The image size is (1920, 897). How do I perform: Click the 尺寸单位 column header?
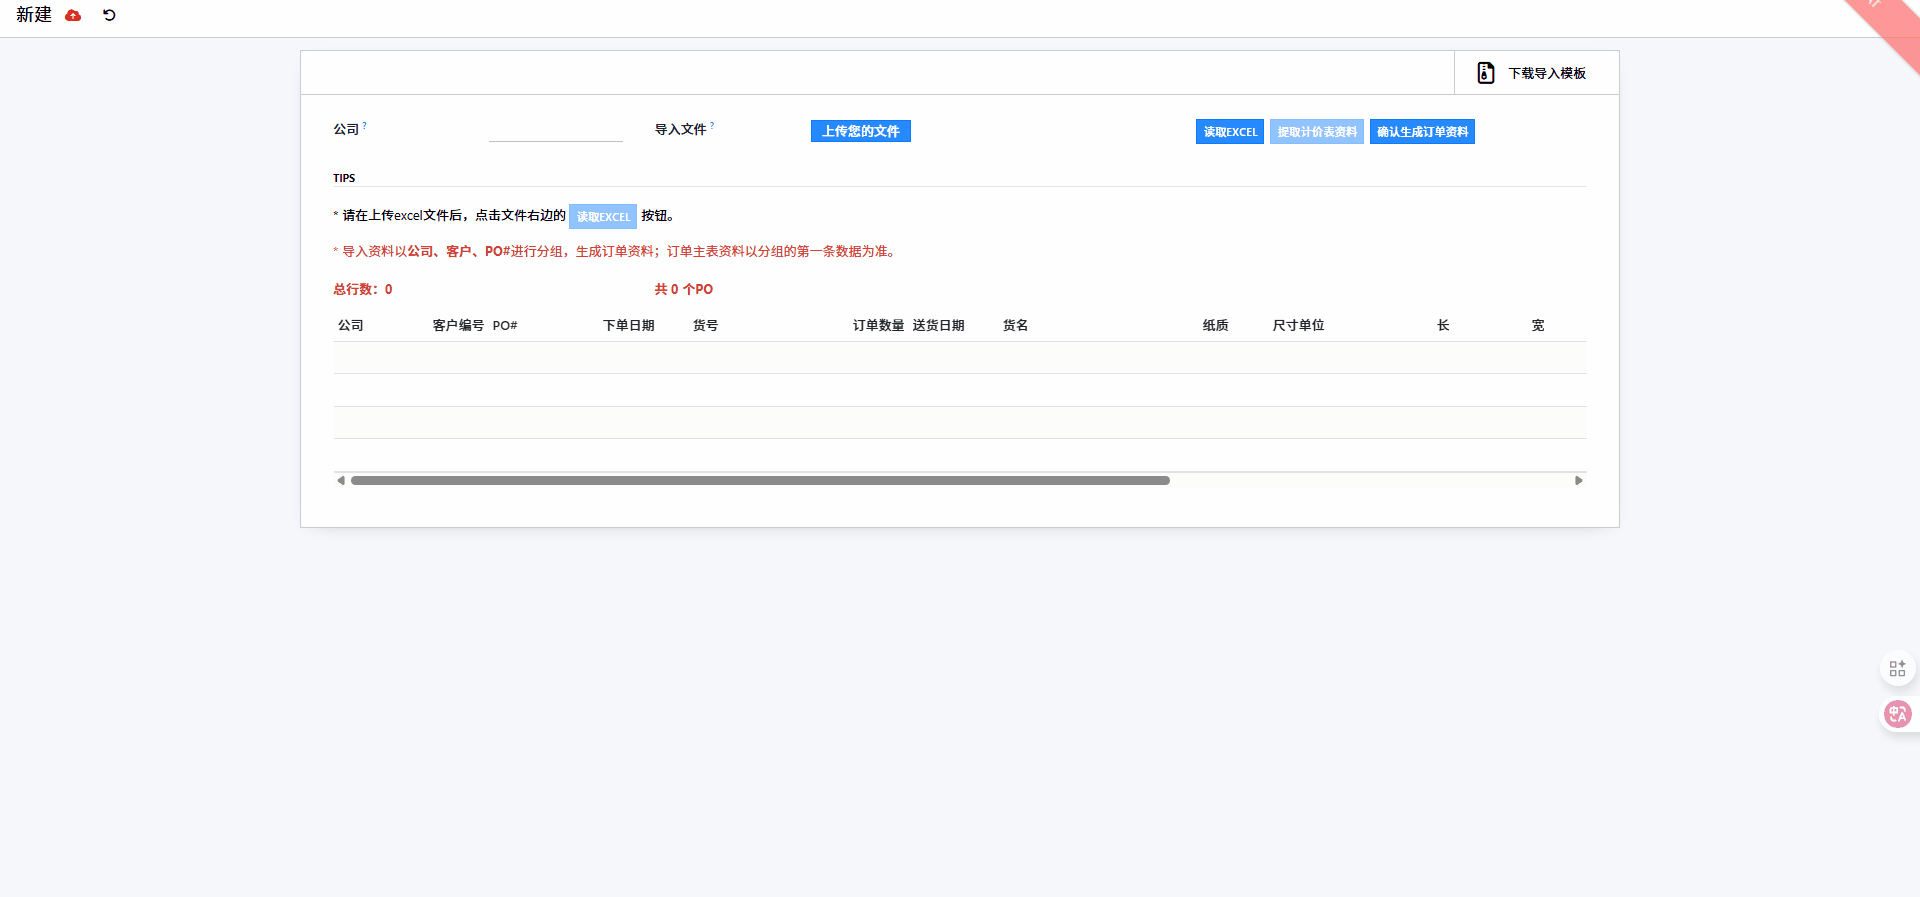(x=1298, y=326)
